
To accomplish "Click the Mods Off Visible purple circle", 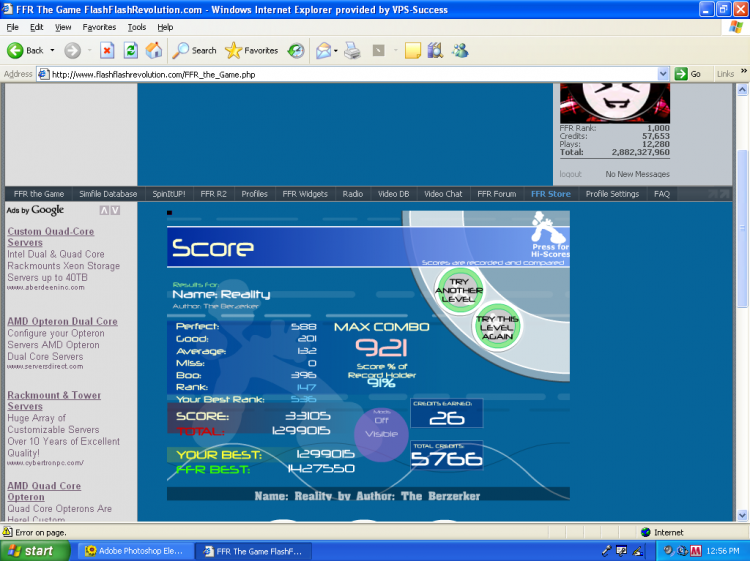I will 381,434.
